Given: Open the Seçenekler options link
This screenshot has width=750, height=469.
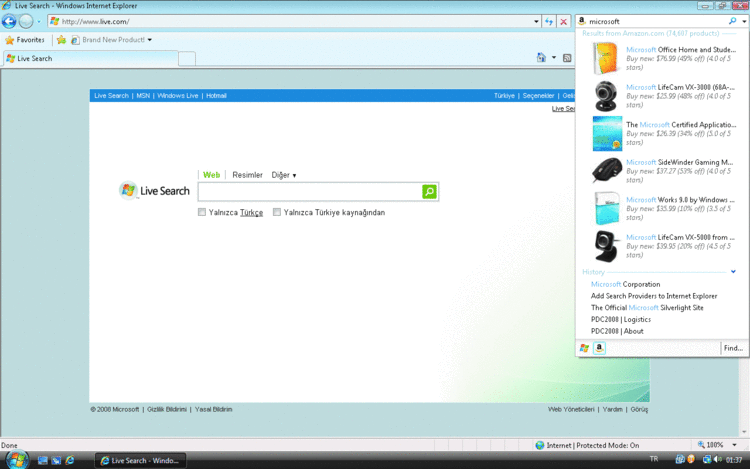Looking at the screenshot, I should click(x=538, y=96).
